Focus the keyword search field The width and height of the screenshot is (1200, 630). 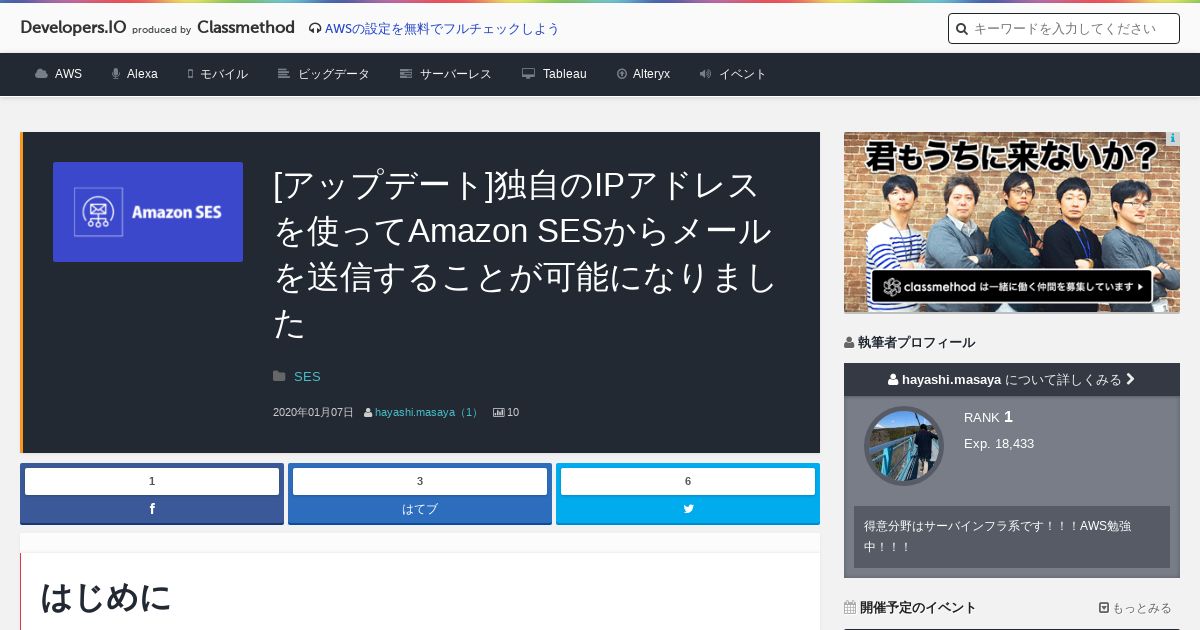pyautogui.click(x=1064, y=29)
